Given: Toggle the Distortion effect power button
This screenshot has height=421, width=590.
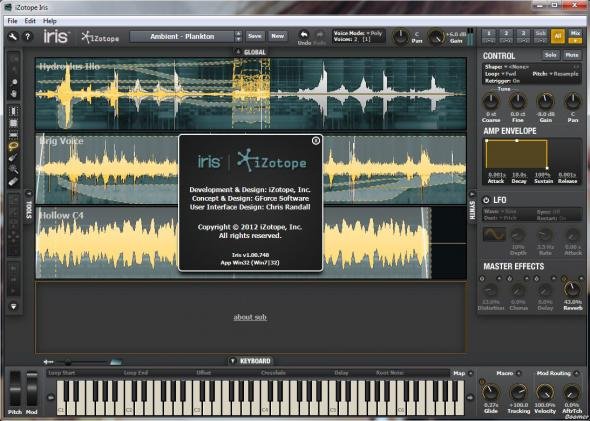Looking at the screenshot, I should tap(482, 279).
